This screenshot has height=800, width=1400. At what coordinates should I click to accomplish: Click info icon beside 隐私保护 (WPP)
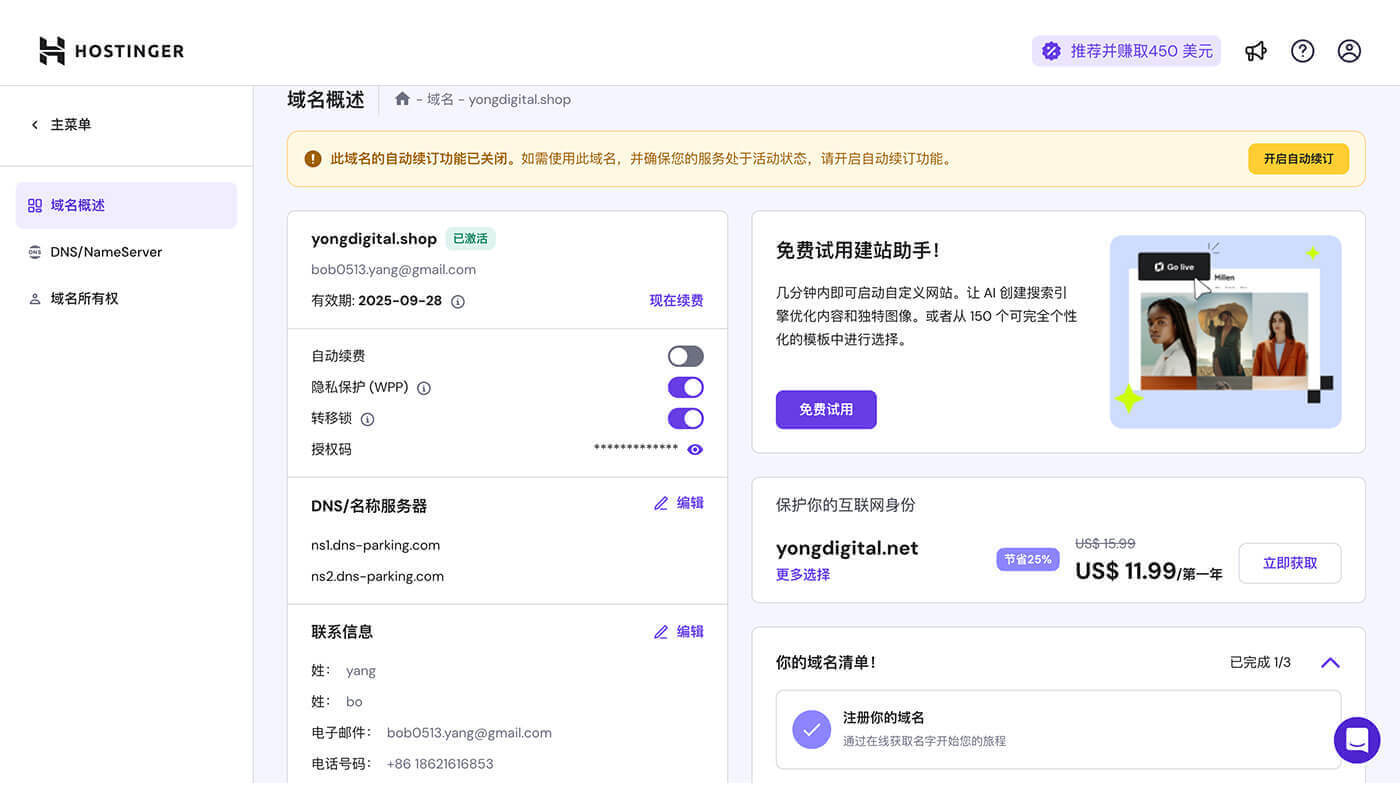click(424, 388)
